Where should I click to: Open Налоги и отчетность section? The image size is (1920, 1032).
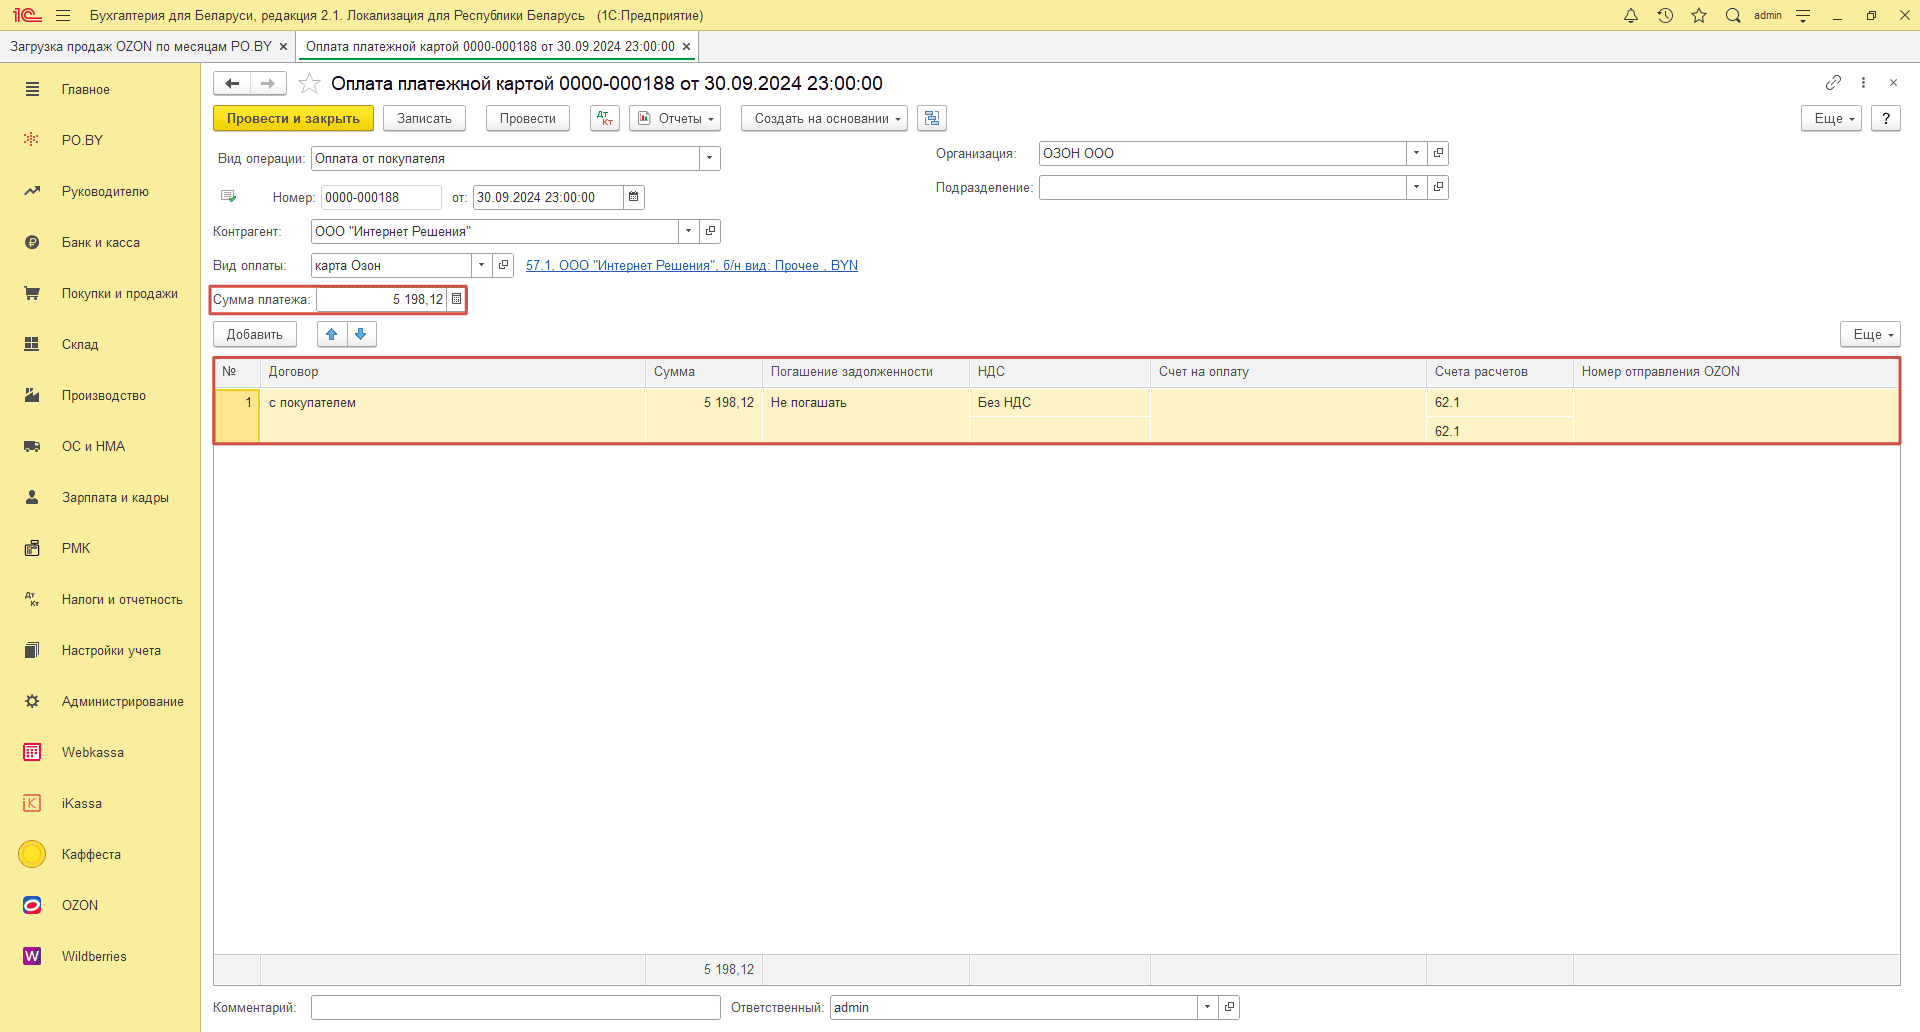click(122, 599)
